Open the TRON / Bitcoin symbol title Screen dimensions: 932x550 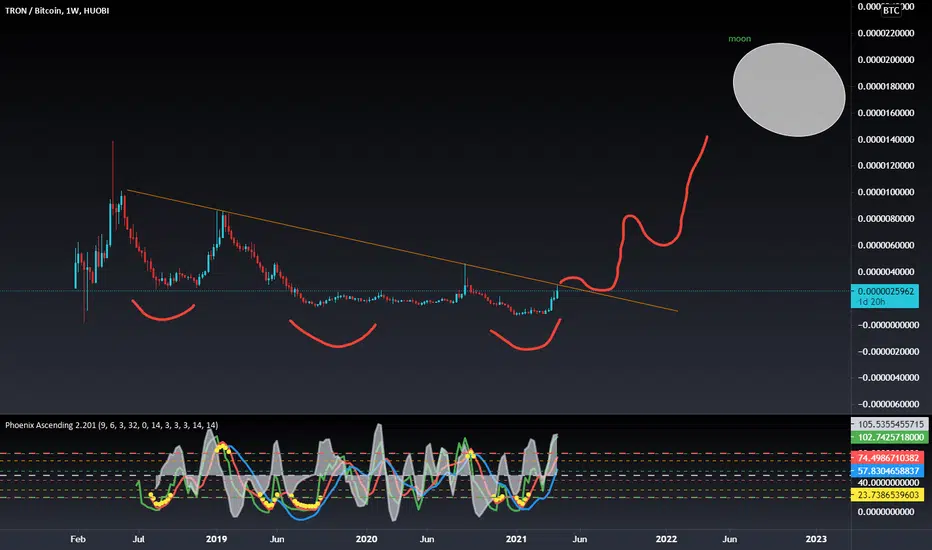tap(57, 11)
